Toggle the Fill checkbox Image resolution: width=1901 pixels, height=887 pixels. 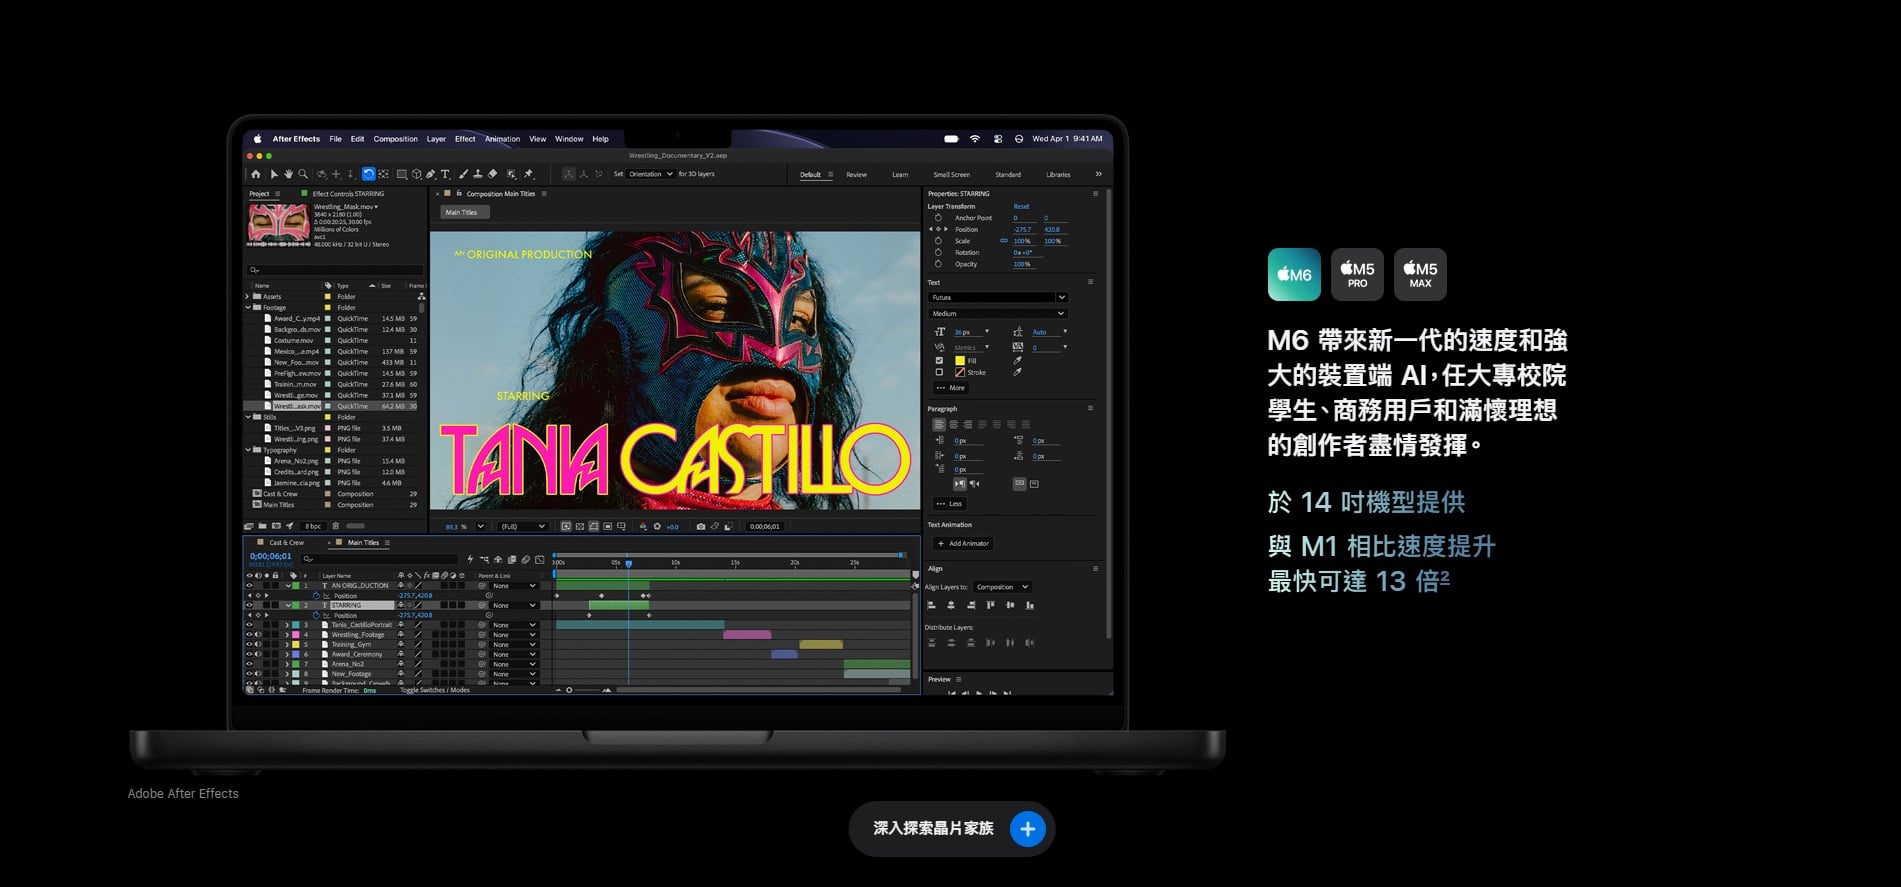939,361
